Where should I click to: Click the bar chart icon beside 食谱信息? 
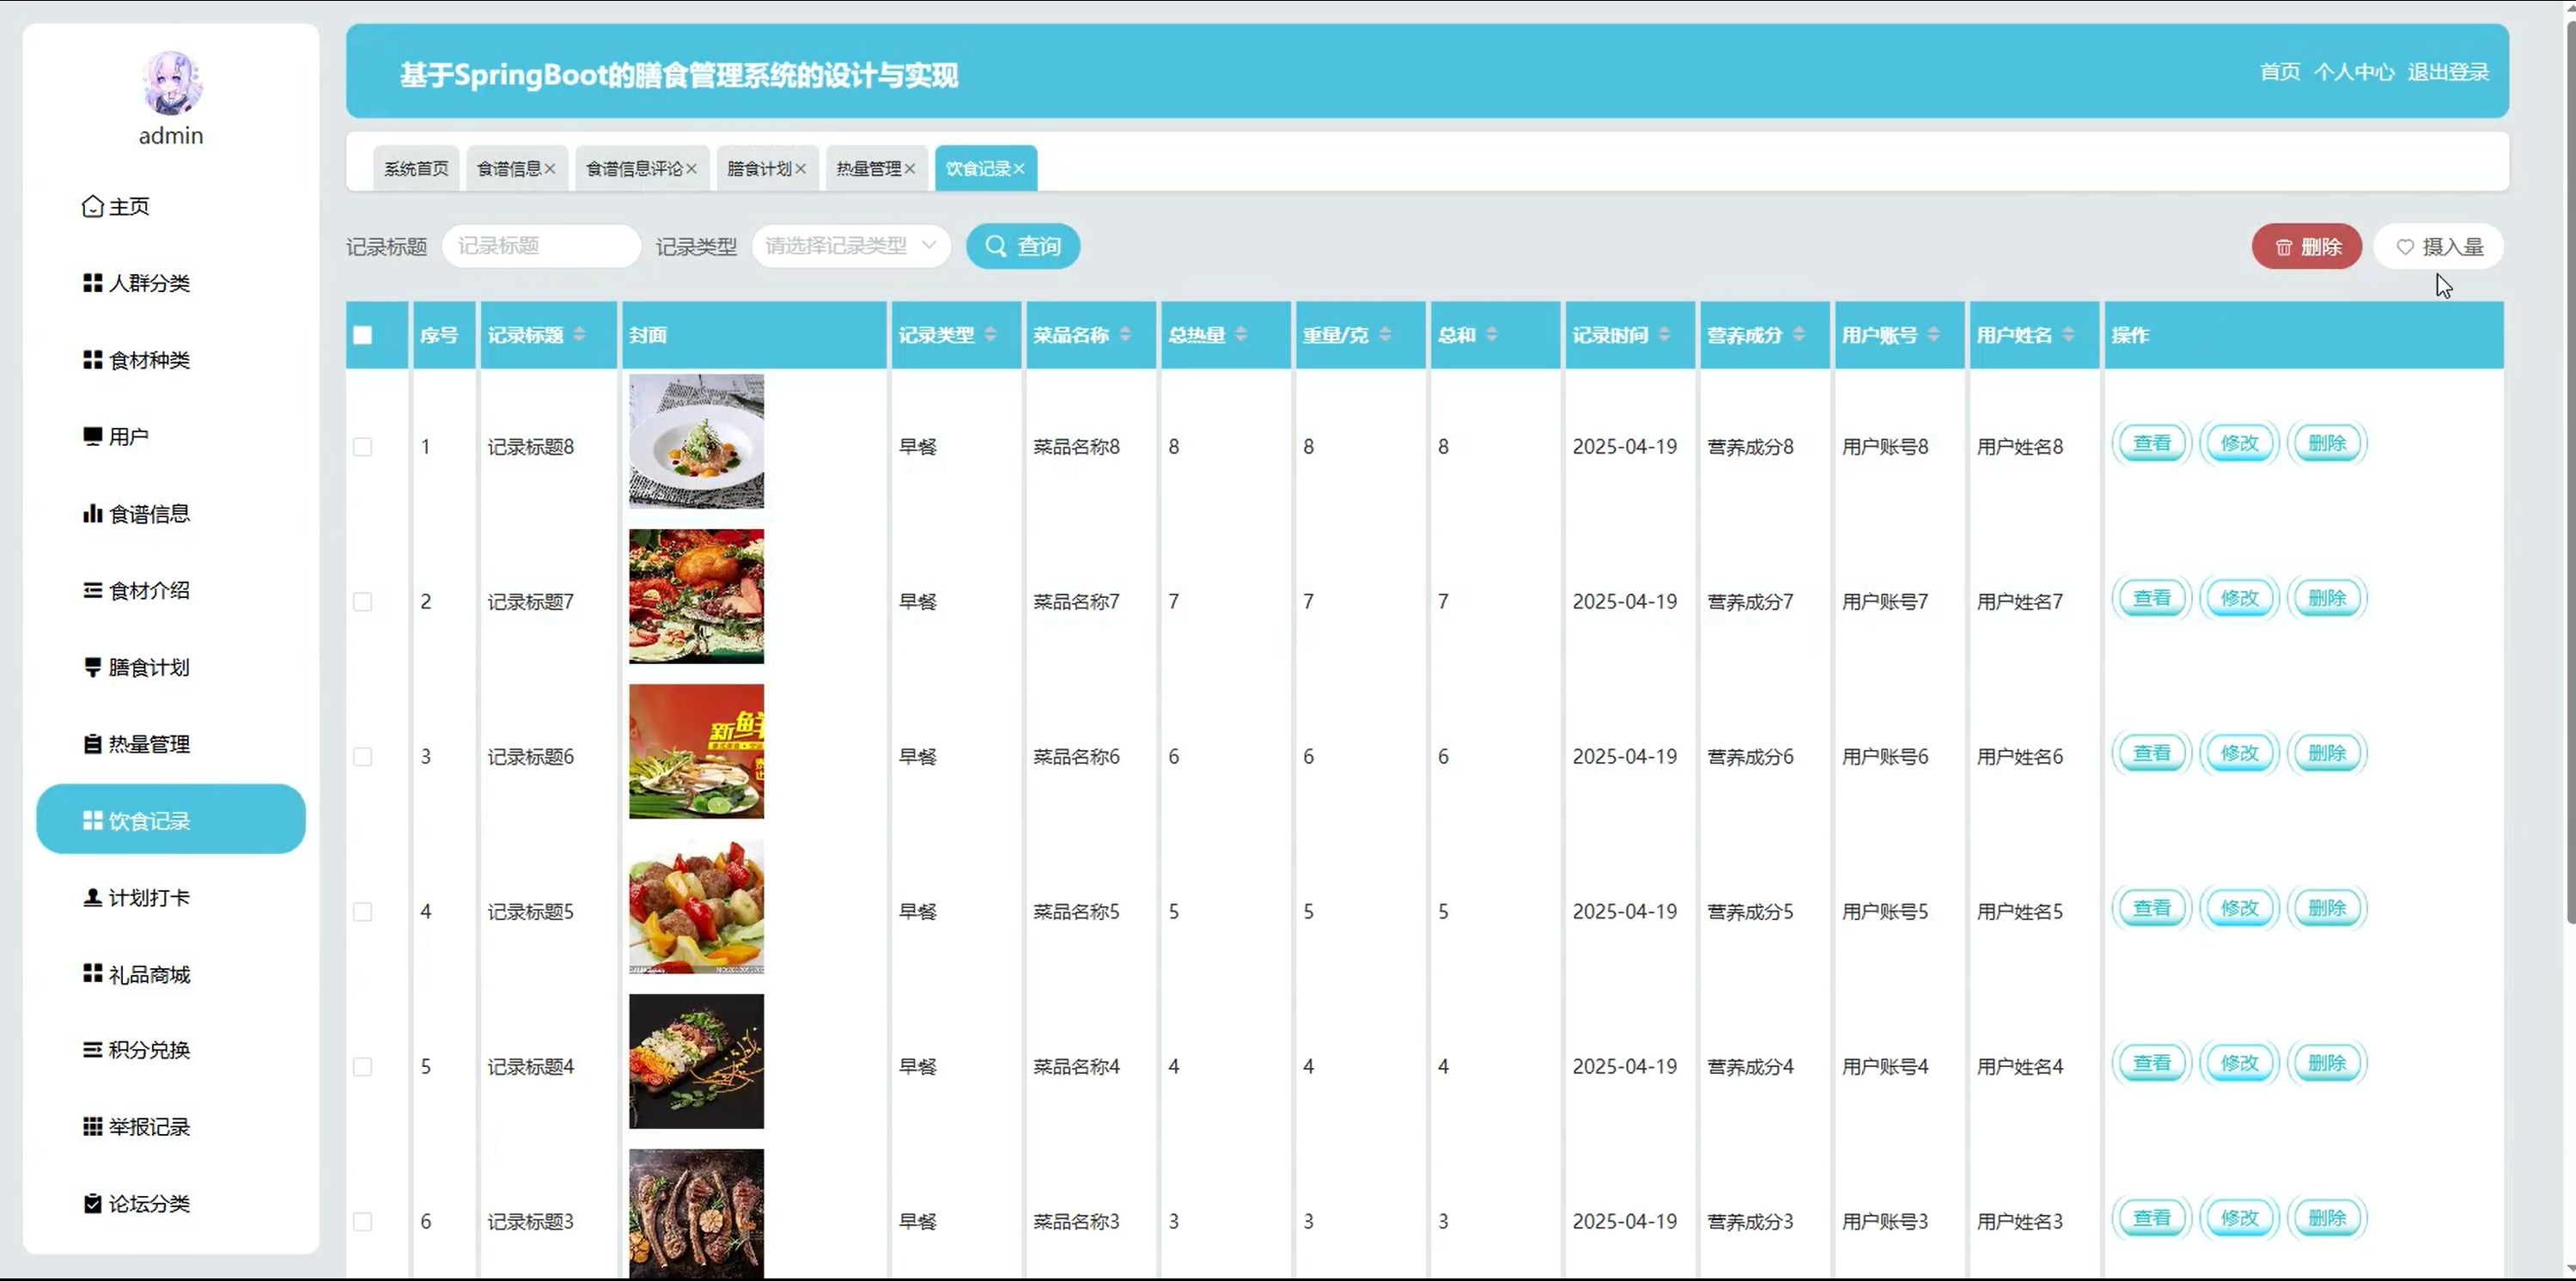pos(92,513)
